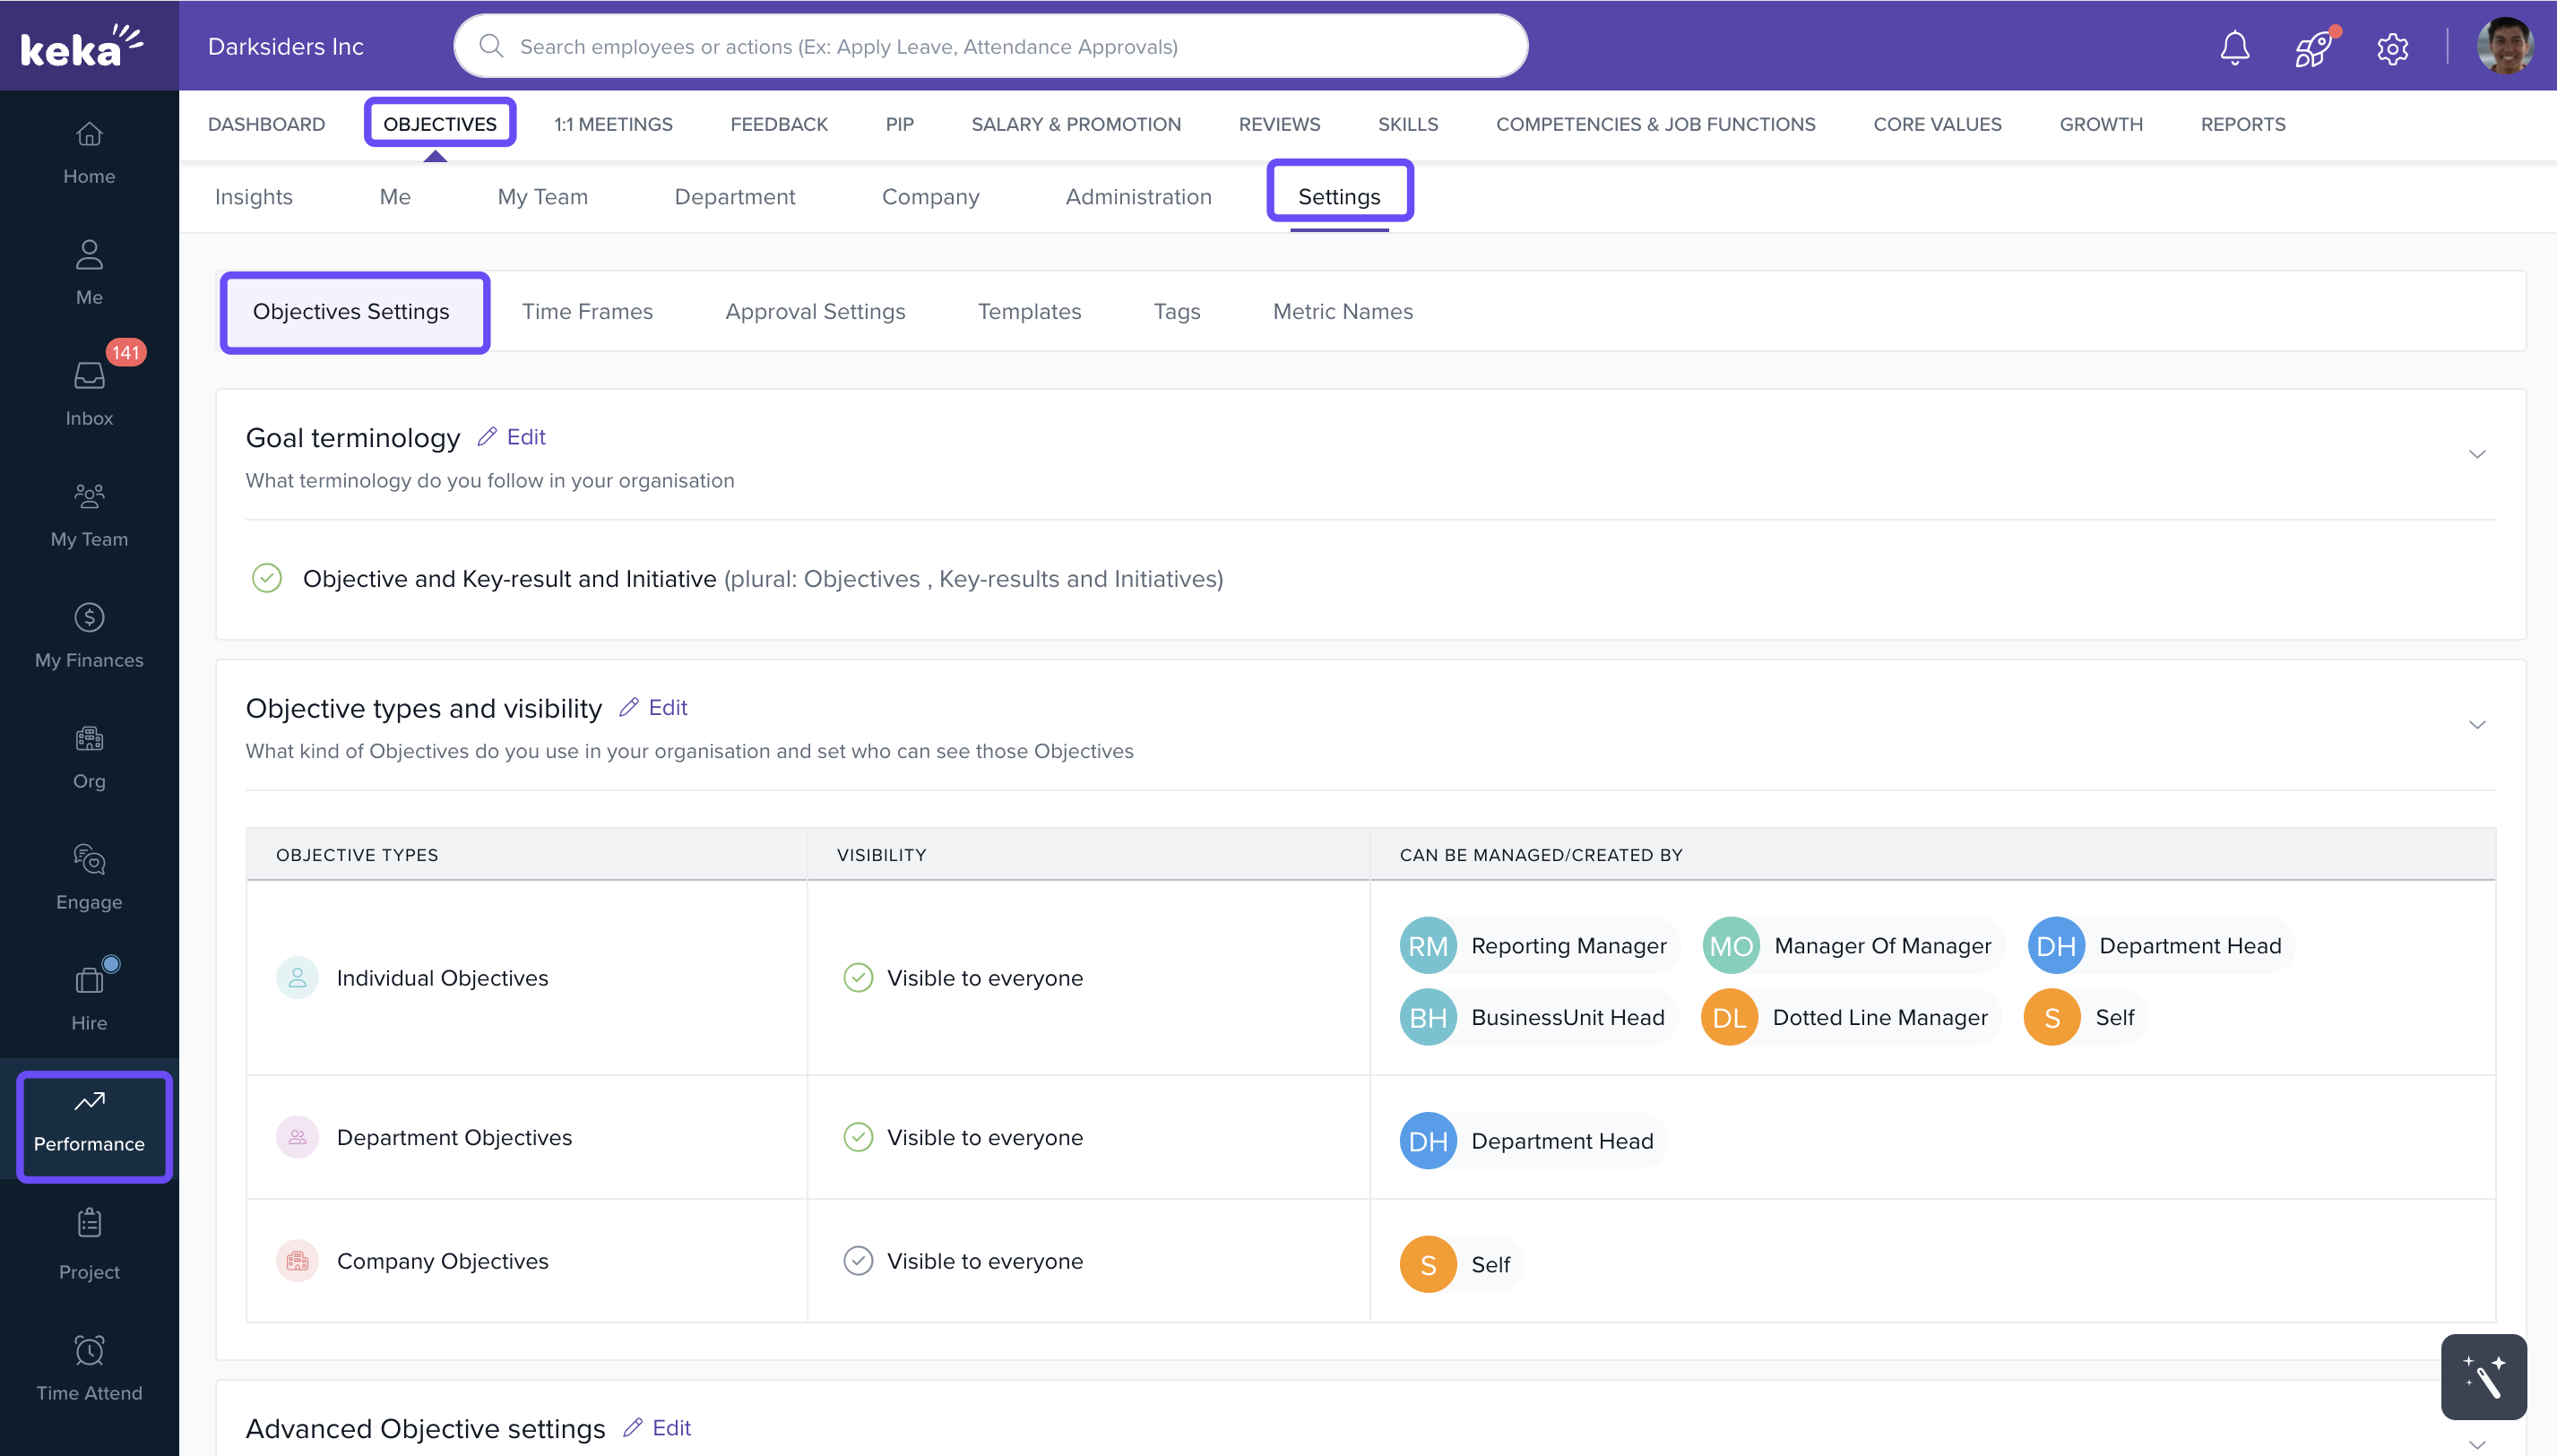Image resolution: width=2557 pixels, height=1456 pixels.
Task: Open the settings gear icon
Action: click(x=2392, y=47)
